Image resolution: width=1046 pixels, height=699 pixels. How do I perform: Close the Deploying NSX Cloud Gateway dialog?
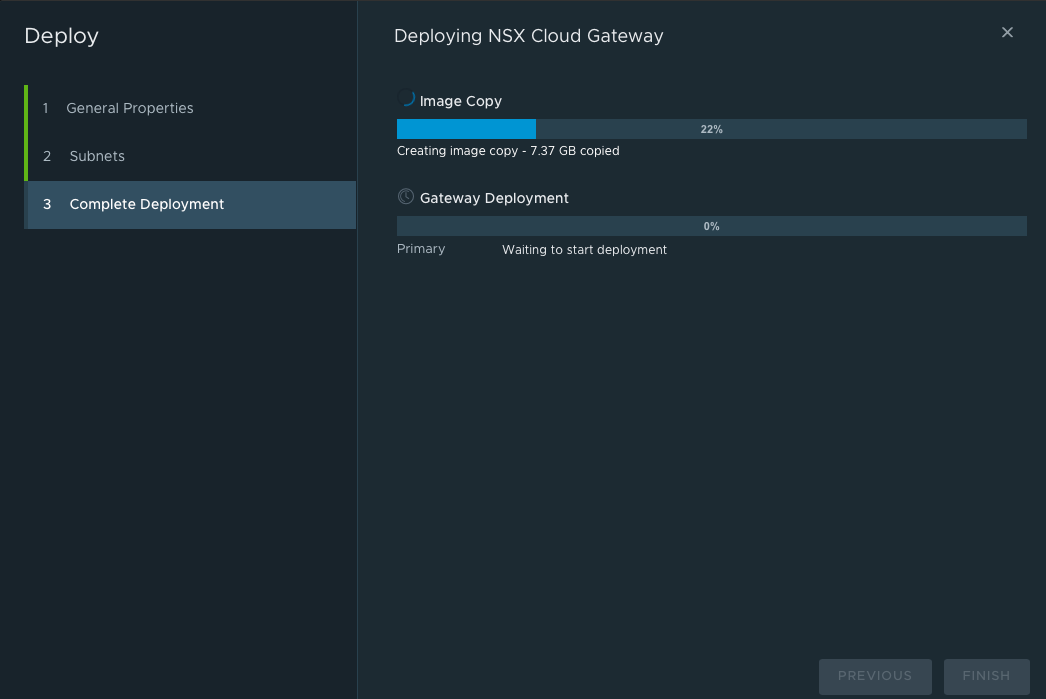1007,32
